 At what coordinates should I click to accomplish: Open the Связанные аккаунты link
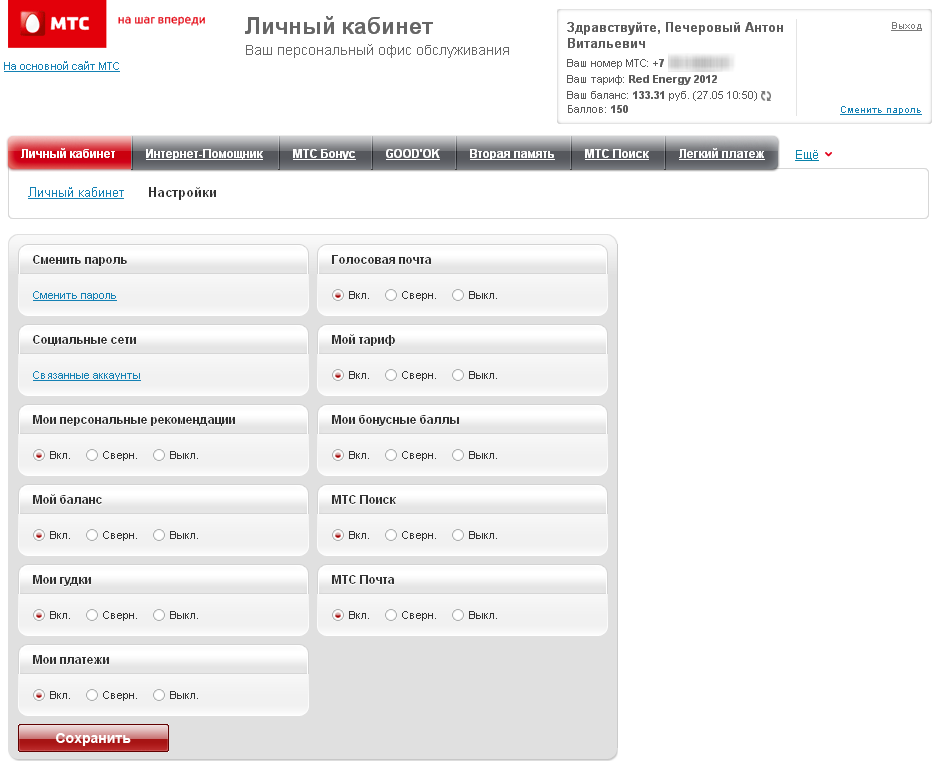86,375
